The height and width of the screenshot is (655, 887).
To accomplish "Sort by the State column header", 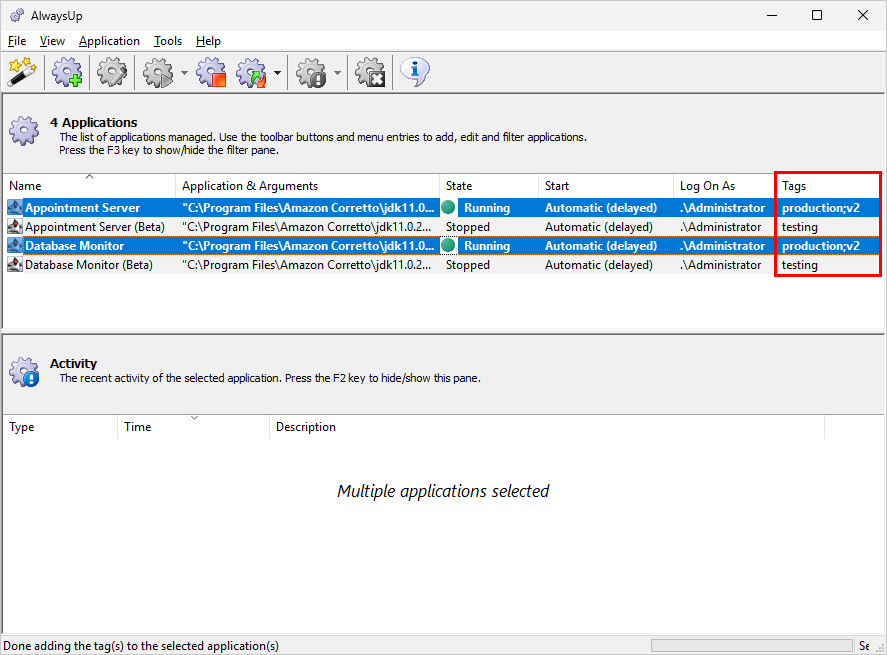I will click(489, 186).
